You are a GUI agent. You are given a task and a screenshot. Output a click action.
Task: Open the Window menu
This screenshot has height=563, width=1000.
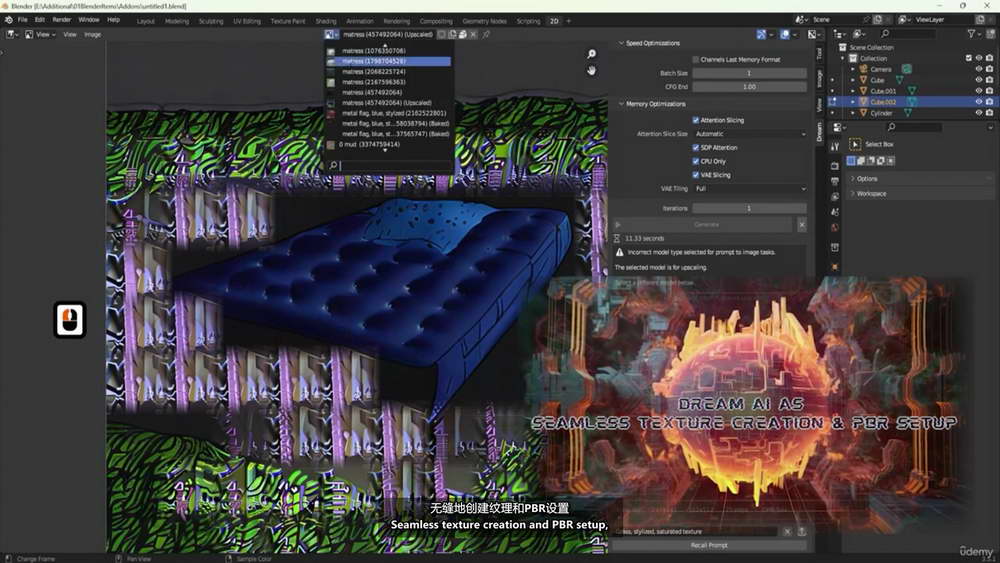(x=89, y=20)
